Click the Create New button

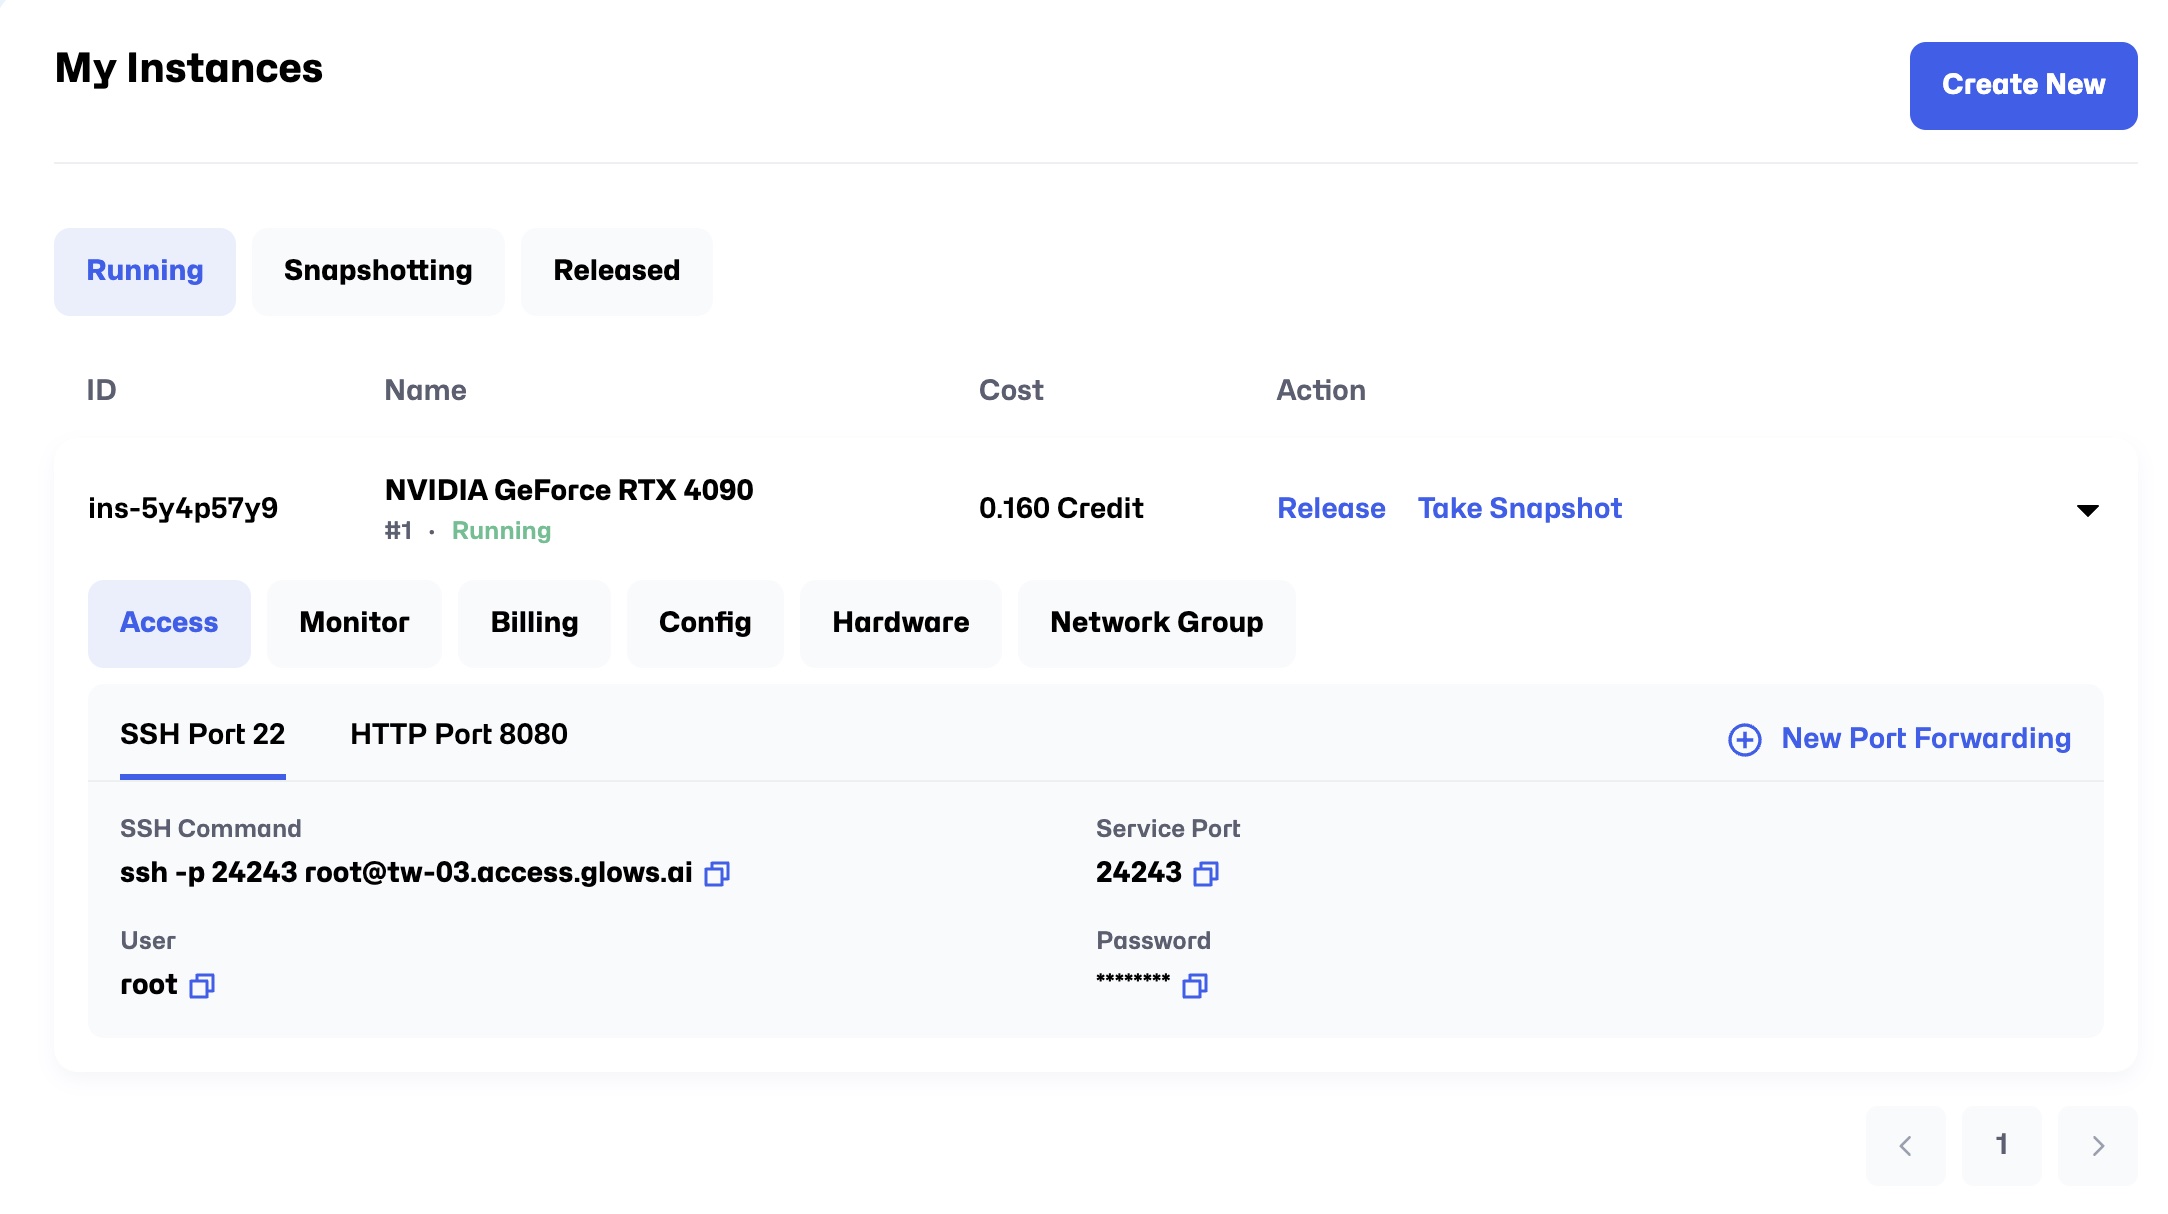click(2023, 85)
